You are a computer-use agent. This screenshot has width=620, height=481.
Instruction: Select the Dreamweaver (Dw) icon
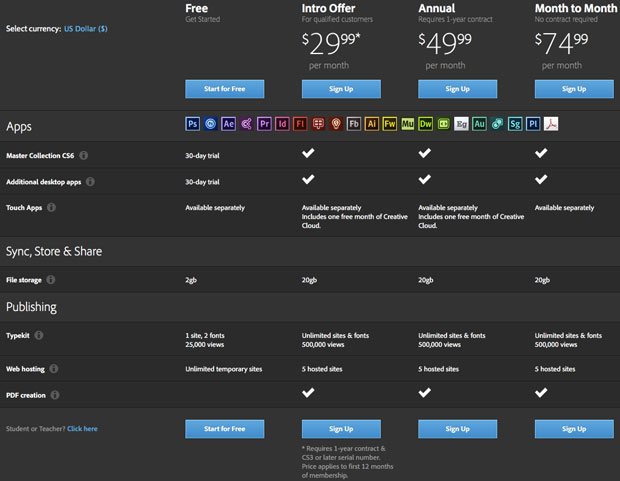[x=425, y=125]
